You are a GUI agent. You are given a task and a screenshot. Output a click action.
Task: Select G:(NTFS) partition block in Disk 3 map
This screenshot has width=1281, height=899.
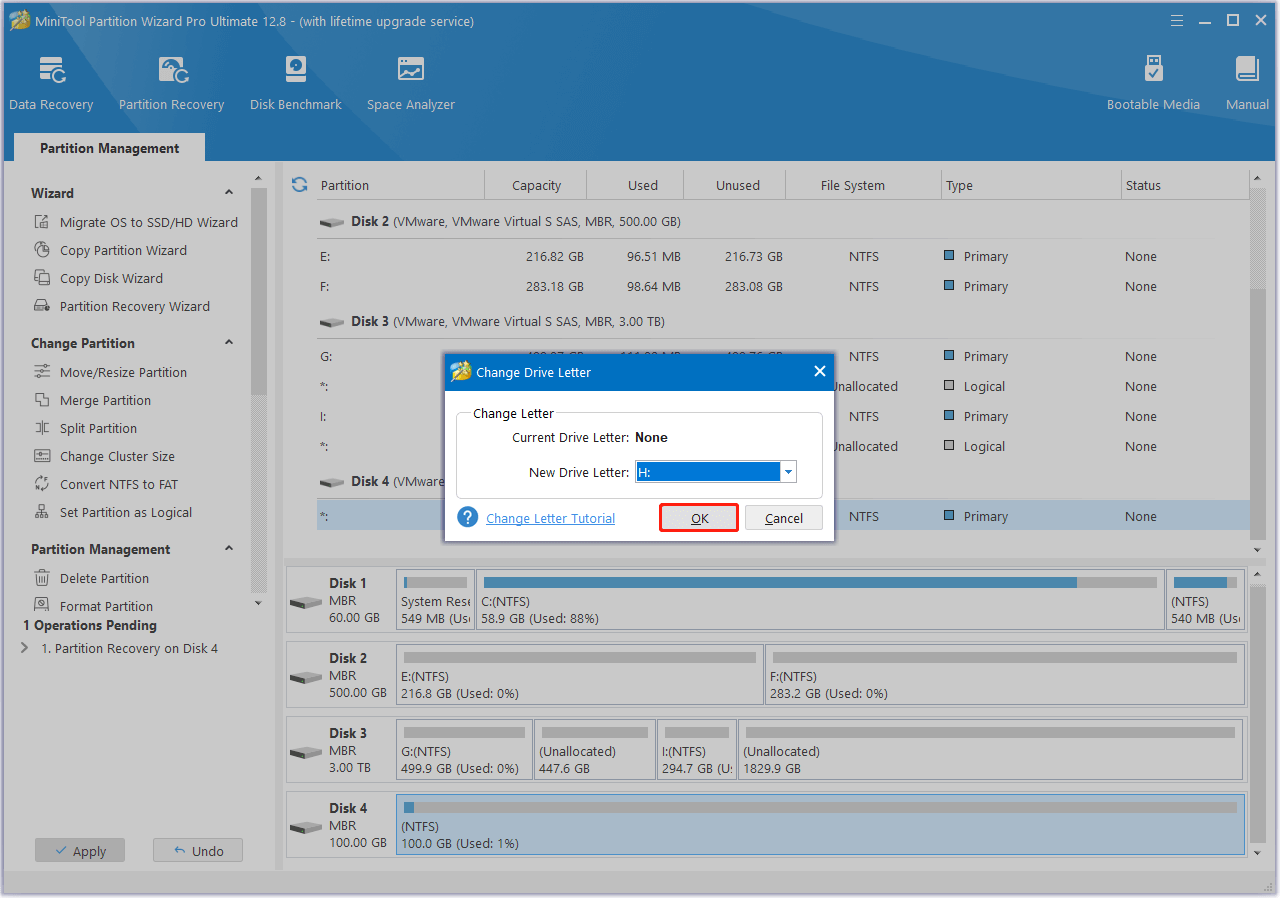coord(464,750)
